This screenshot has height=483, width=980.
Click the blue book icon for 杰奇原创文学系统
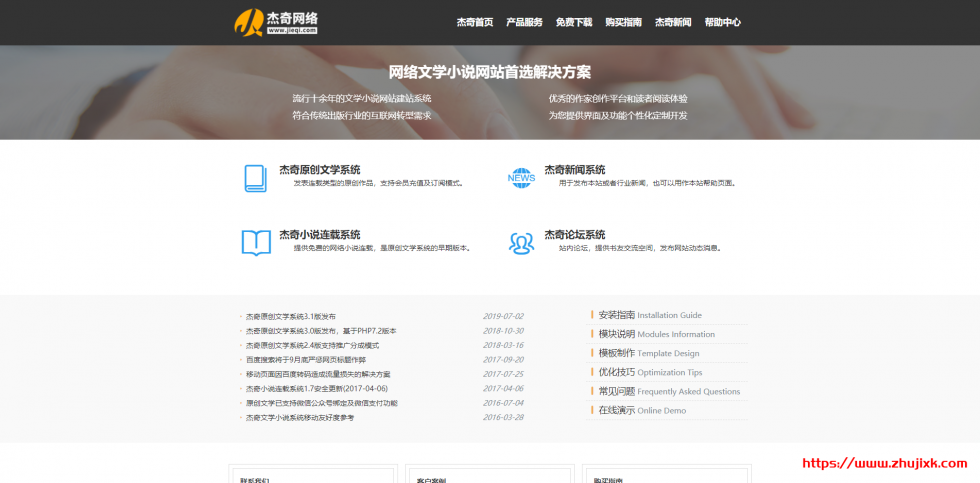click(255, 179)
